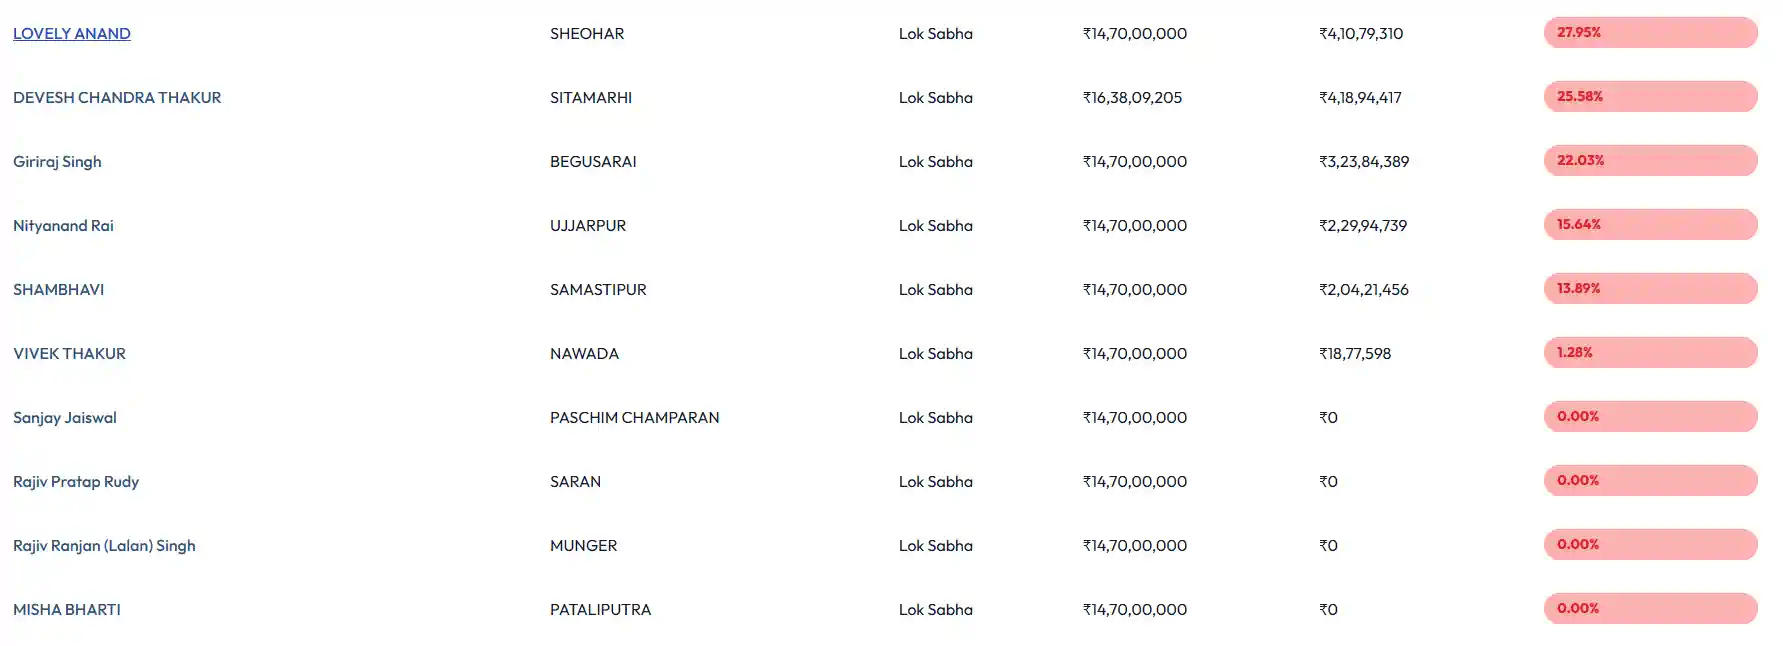Viewport: 1783px width, 646px height.
Task: Click the 27.95% progress bar
Action: click(x=1650, y=32)
